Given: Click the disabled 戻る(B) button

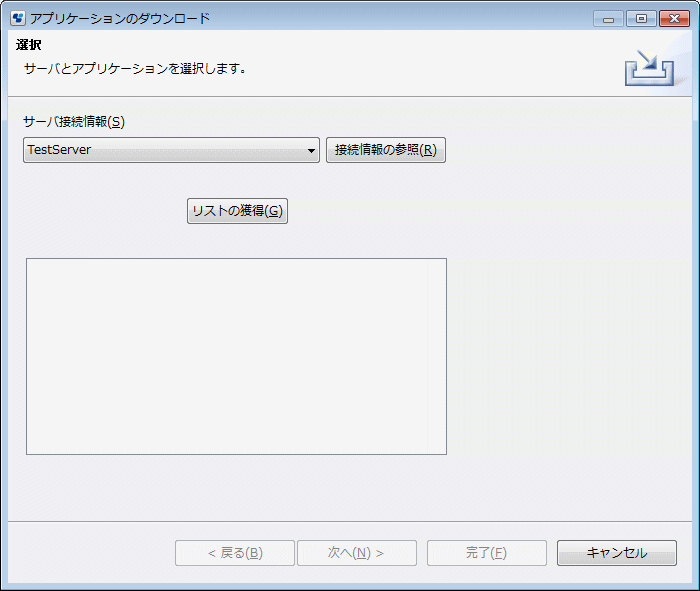Looking at the screenshot, I should point(235,553).
